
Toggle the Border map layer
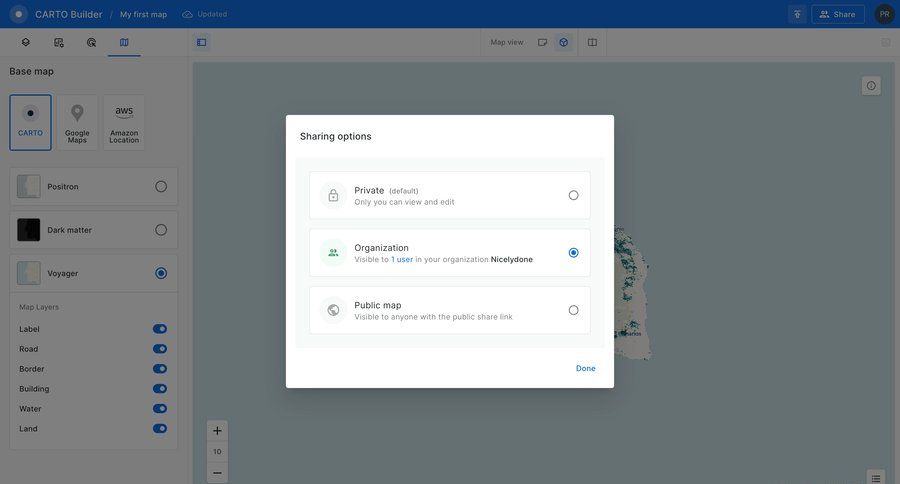click(160, 369)
